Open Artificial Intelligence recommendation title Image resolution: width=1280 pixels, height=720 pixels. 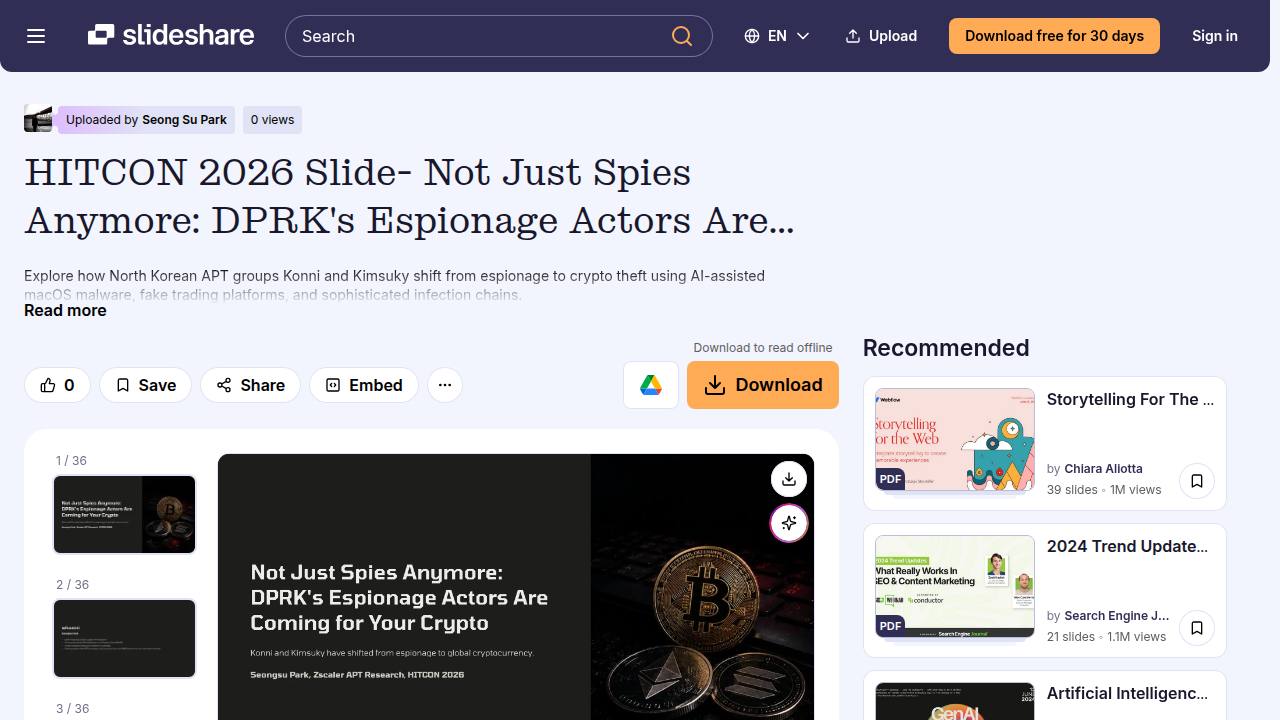(1127, 693)
